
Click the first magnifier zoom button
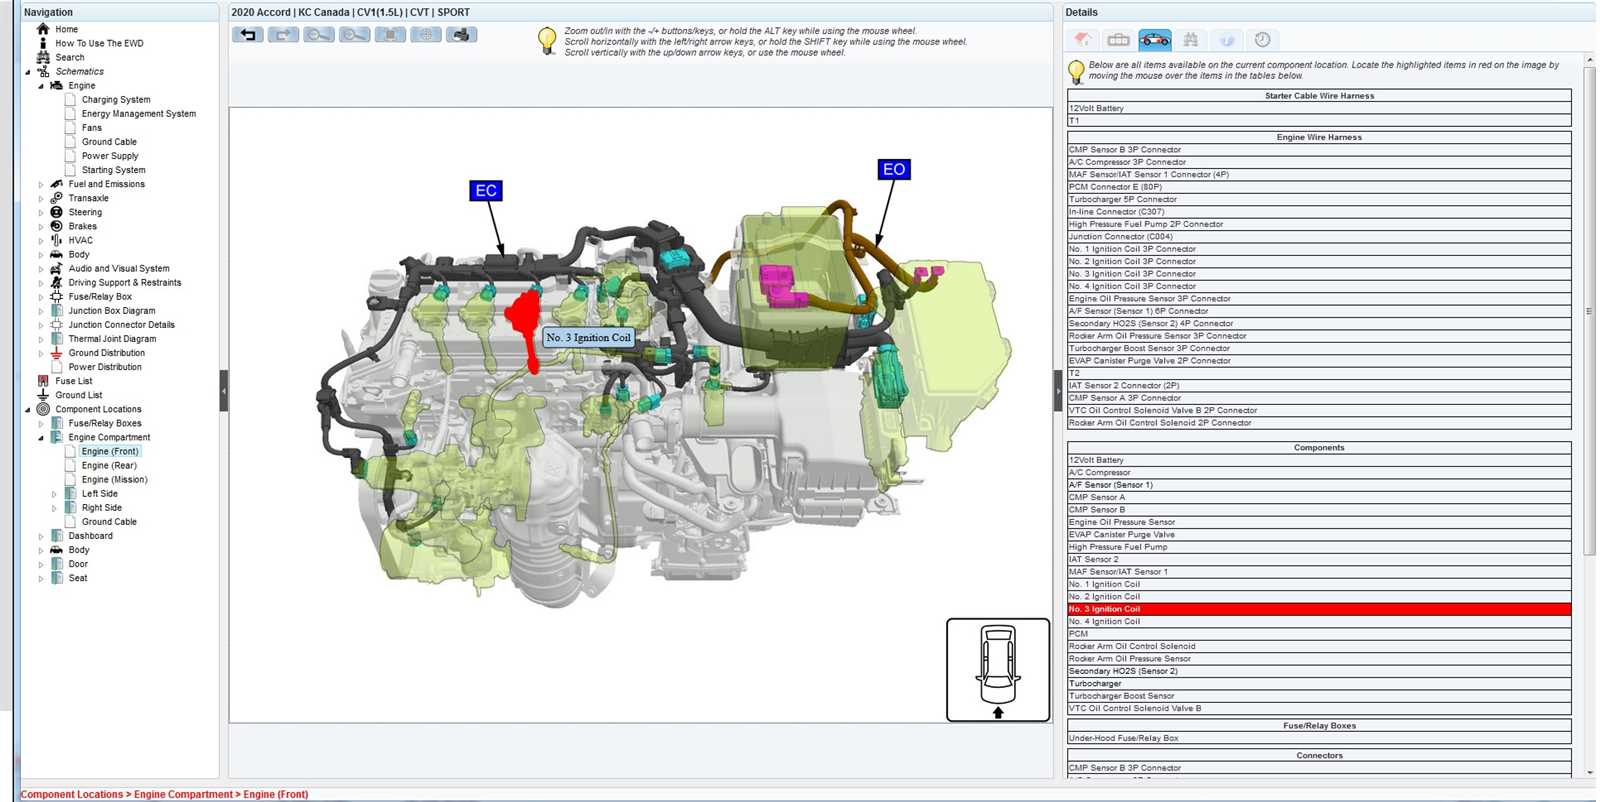(x=319, y=35)
